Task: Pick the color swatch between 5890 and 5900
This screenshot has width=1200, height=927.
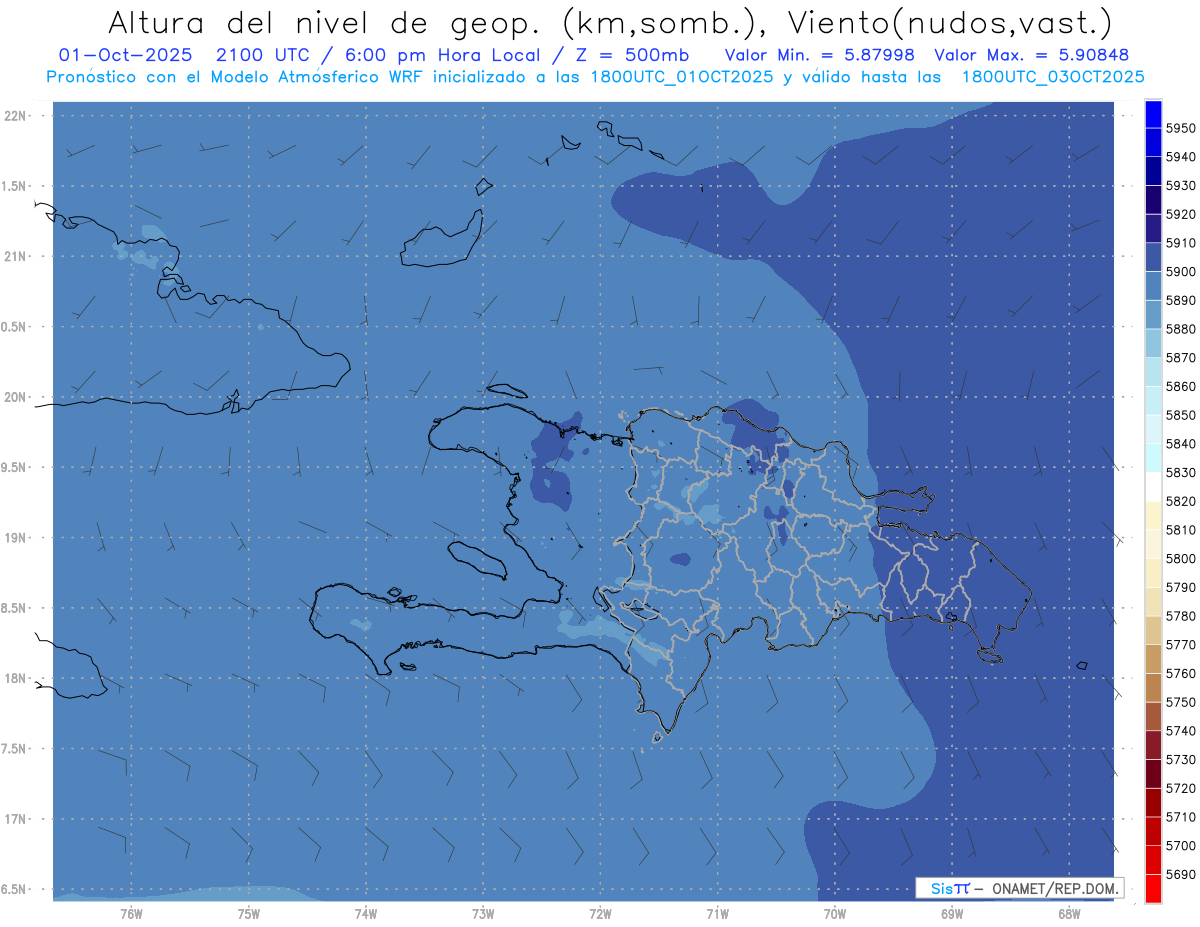Action: tap(1153, 286)
